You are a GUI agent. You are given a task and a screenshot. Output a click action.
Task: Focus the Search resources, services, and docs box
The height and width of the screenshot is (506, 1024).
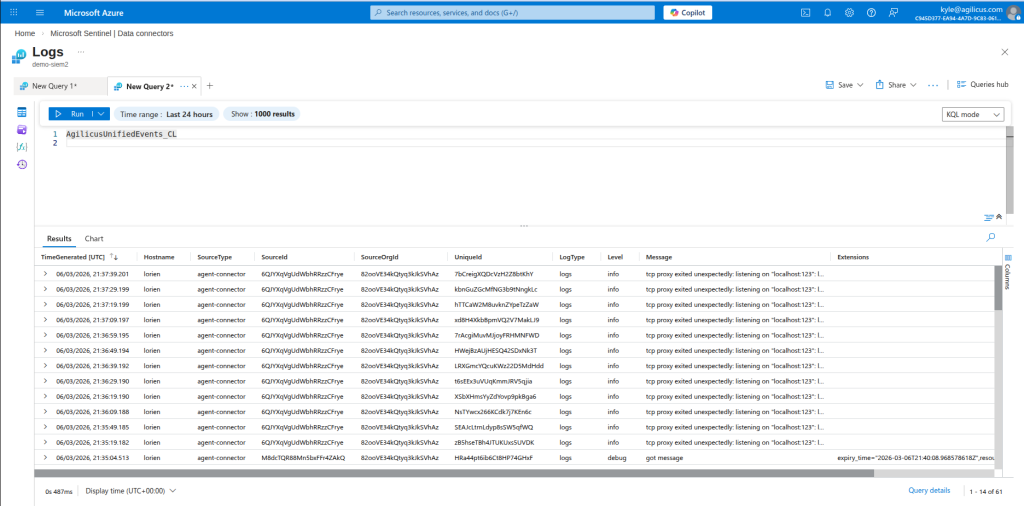click(x=513, y=12)
